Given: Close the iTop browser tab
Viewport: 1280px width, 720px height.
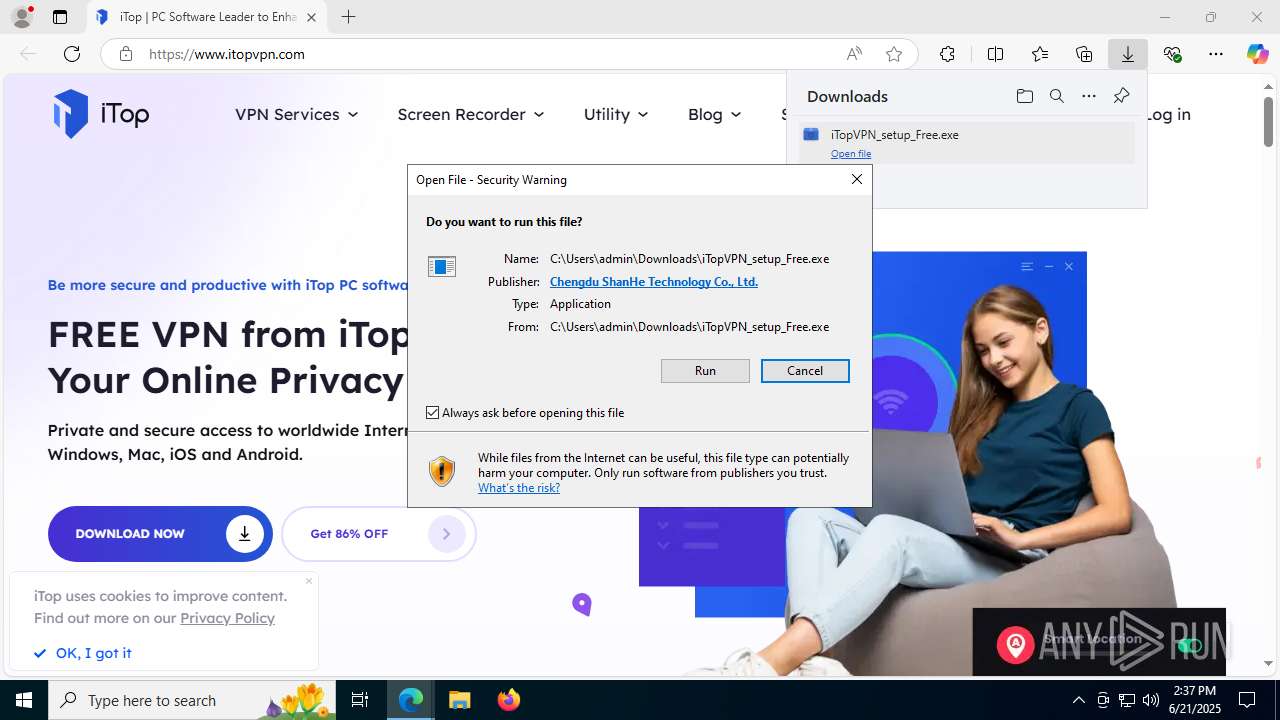Looking at the screenshot, I should [312, 17].
